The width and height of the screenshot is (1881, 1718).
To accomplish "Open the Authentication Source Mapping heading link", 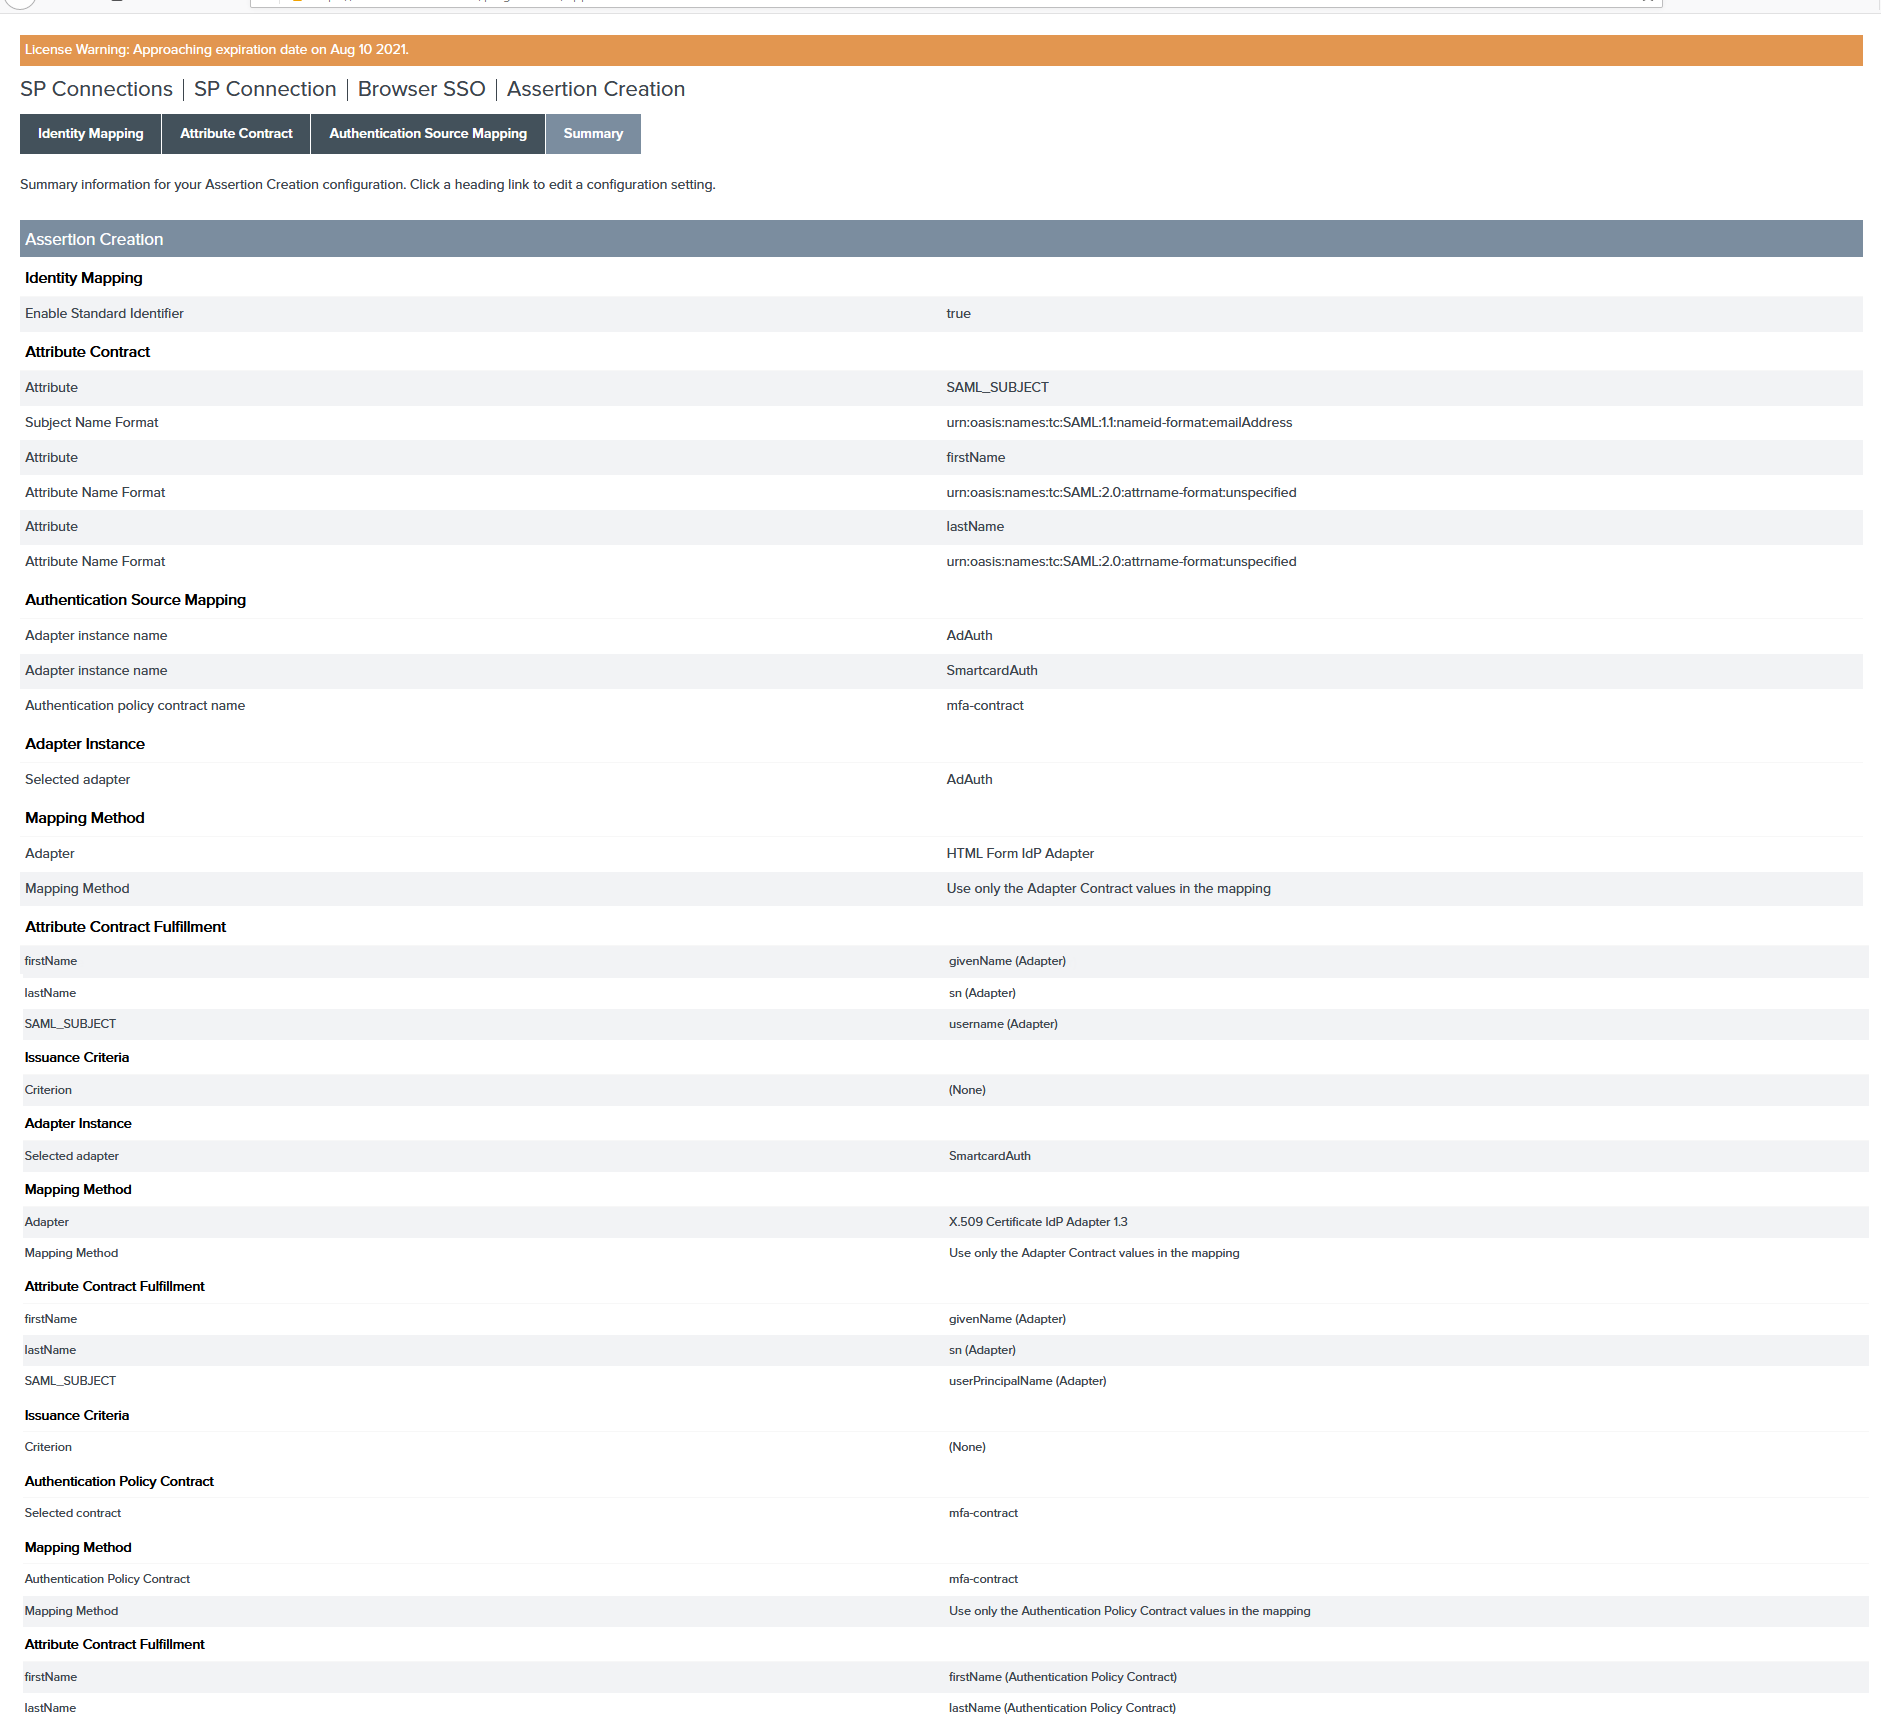I will [136, 600].
